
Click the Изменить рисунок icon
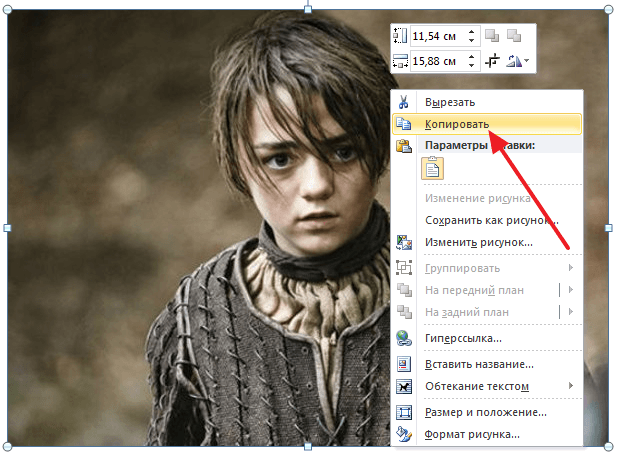tap(404, 242)
